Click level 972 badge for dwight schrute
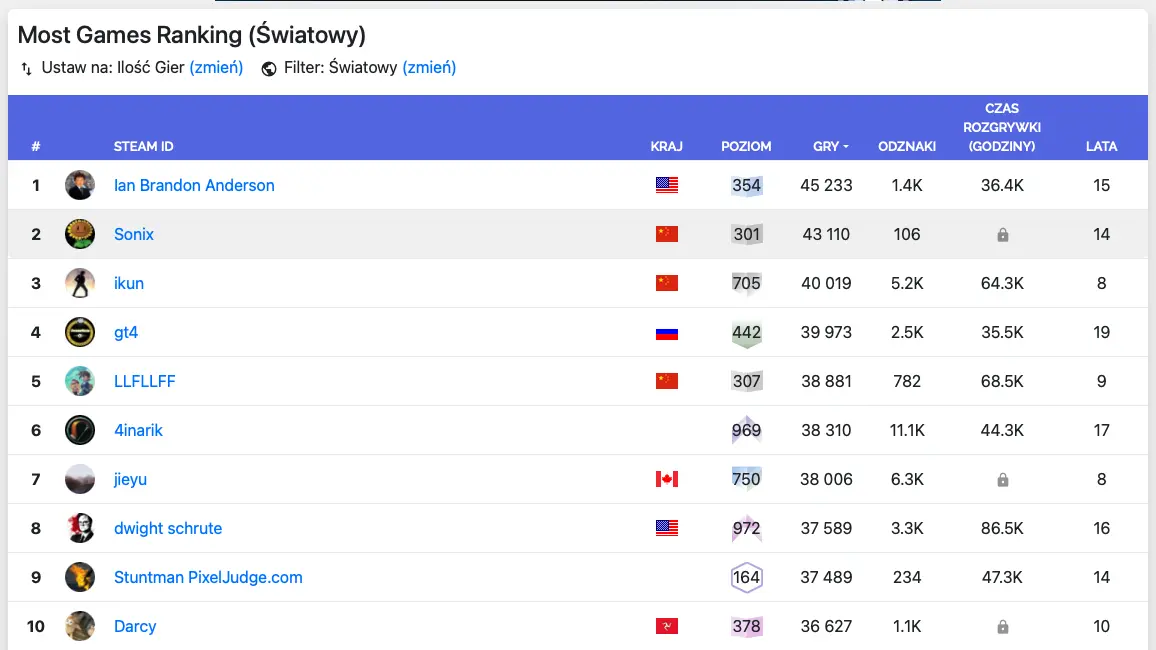Screen dimensions: 1156x650 coord(746,528)
